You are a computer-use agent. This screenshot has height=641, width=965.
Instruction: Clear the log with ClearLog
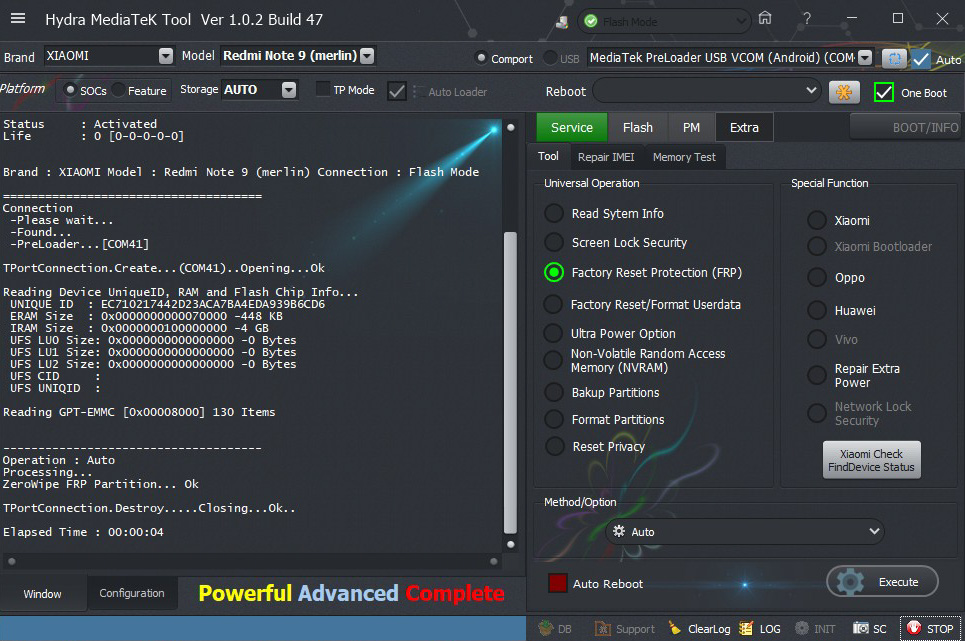coord(699,629)
